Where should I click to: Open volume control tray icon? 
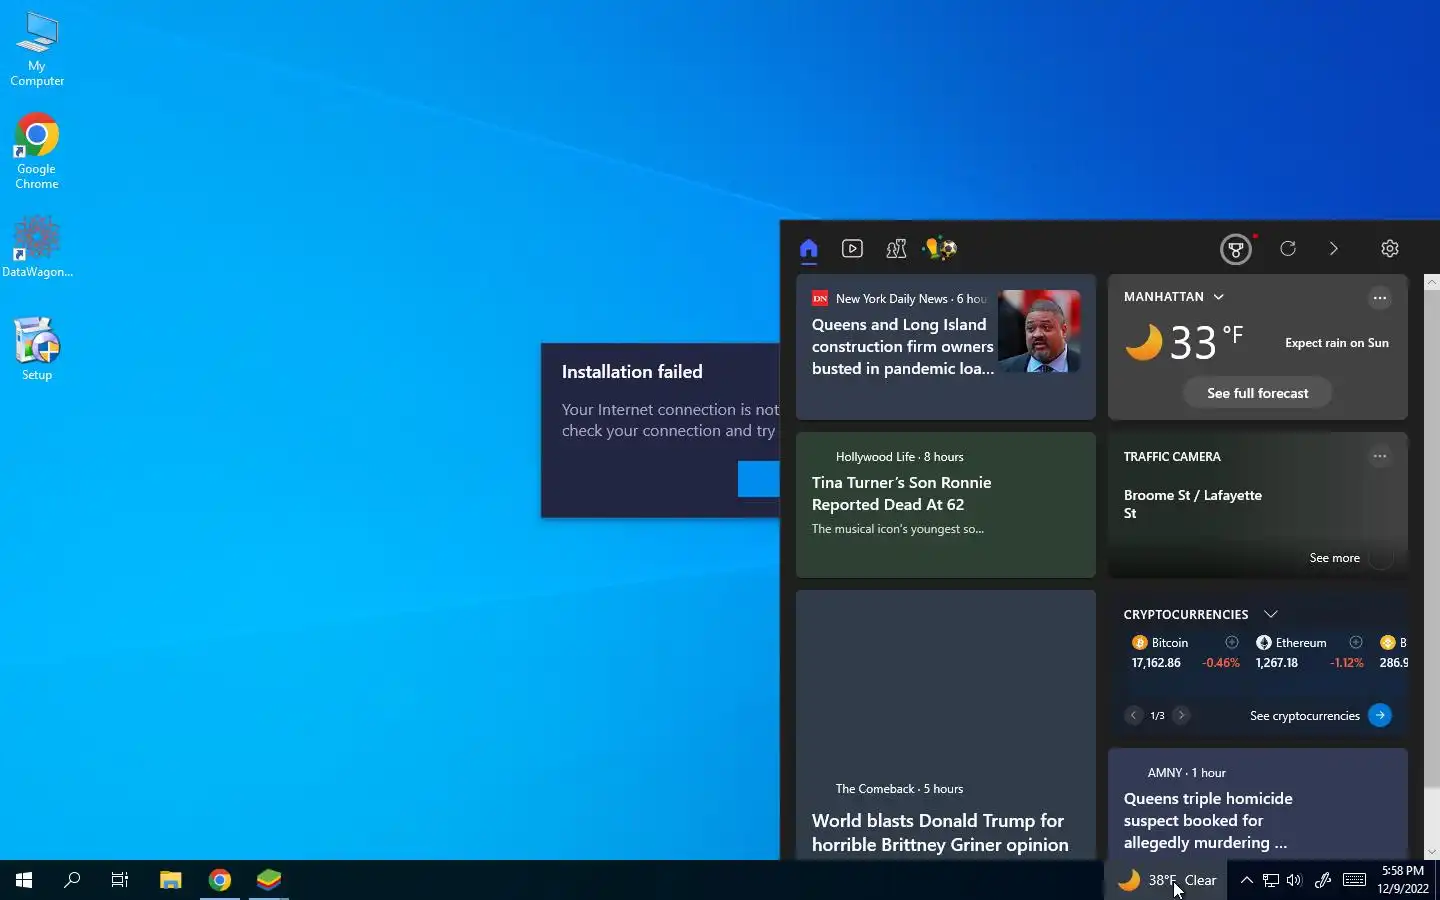[1294, 880]
